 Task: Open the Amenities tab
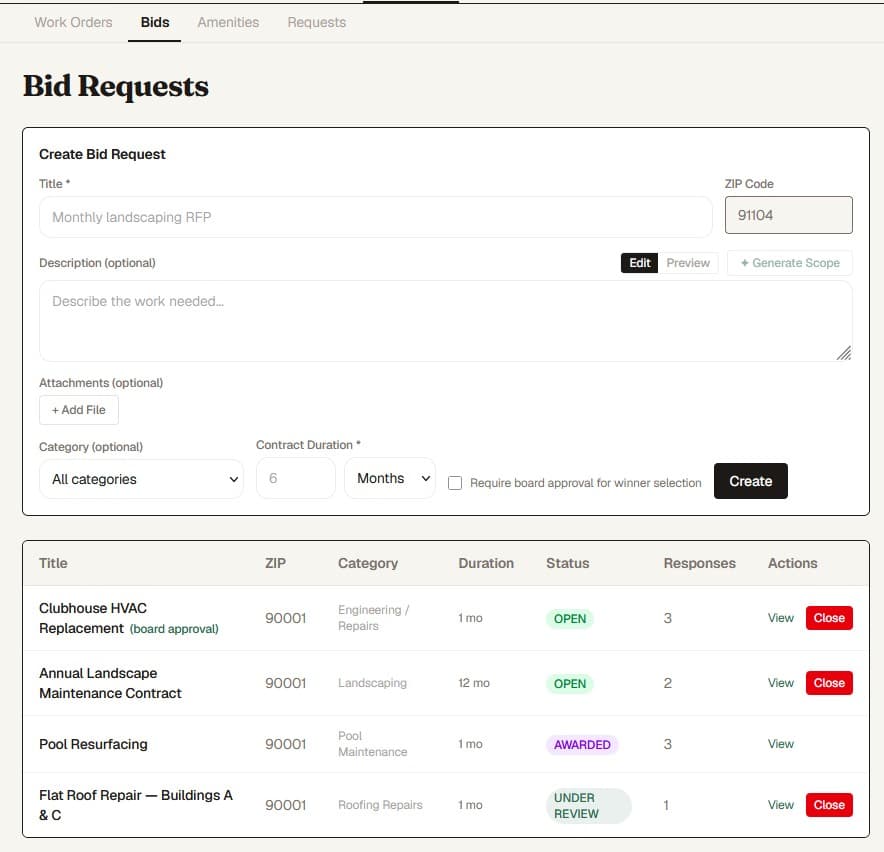tap(228, 23)
